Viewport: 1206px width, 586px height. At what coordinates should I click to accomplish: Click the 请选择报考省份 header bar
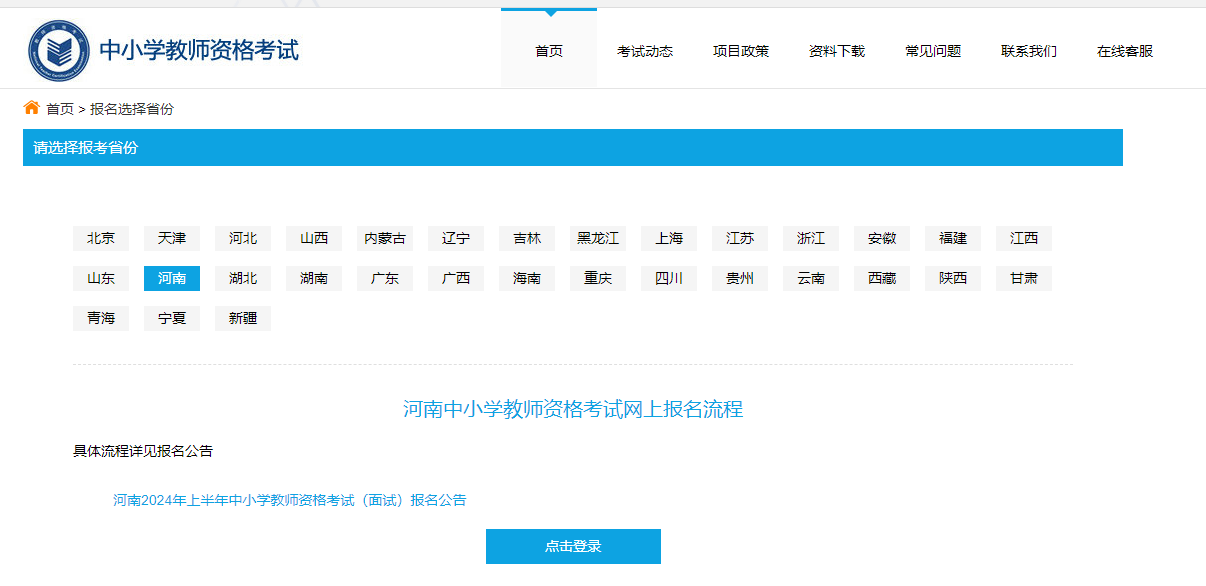point(573,147)
